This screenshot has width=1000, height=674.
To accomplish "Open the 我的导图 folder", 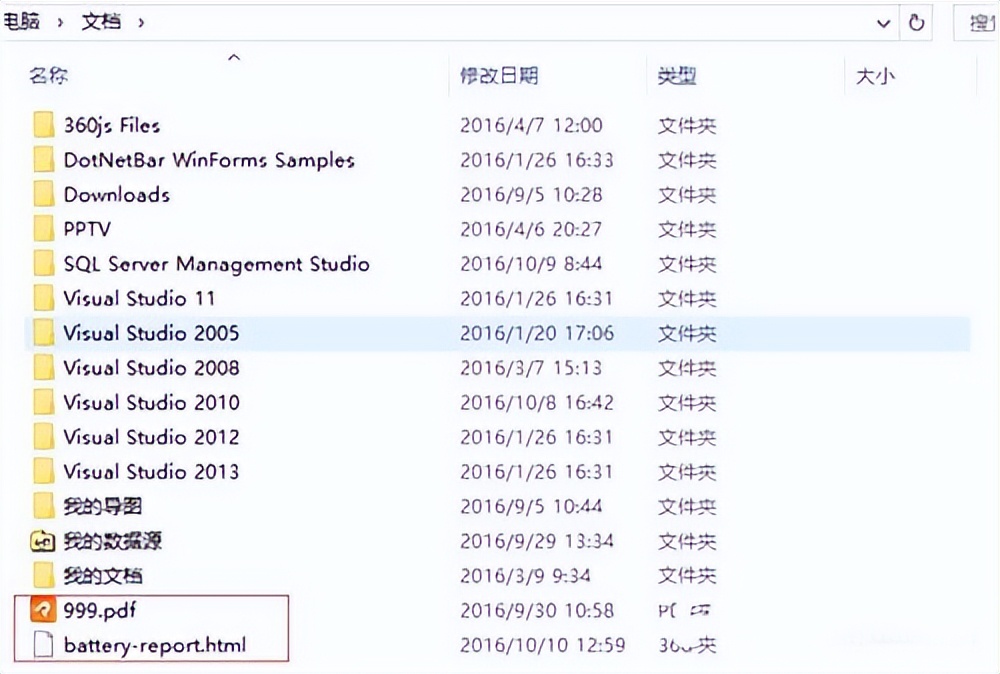I will click(x=104, y=506).
